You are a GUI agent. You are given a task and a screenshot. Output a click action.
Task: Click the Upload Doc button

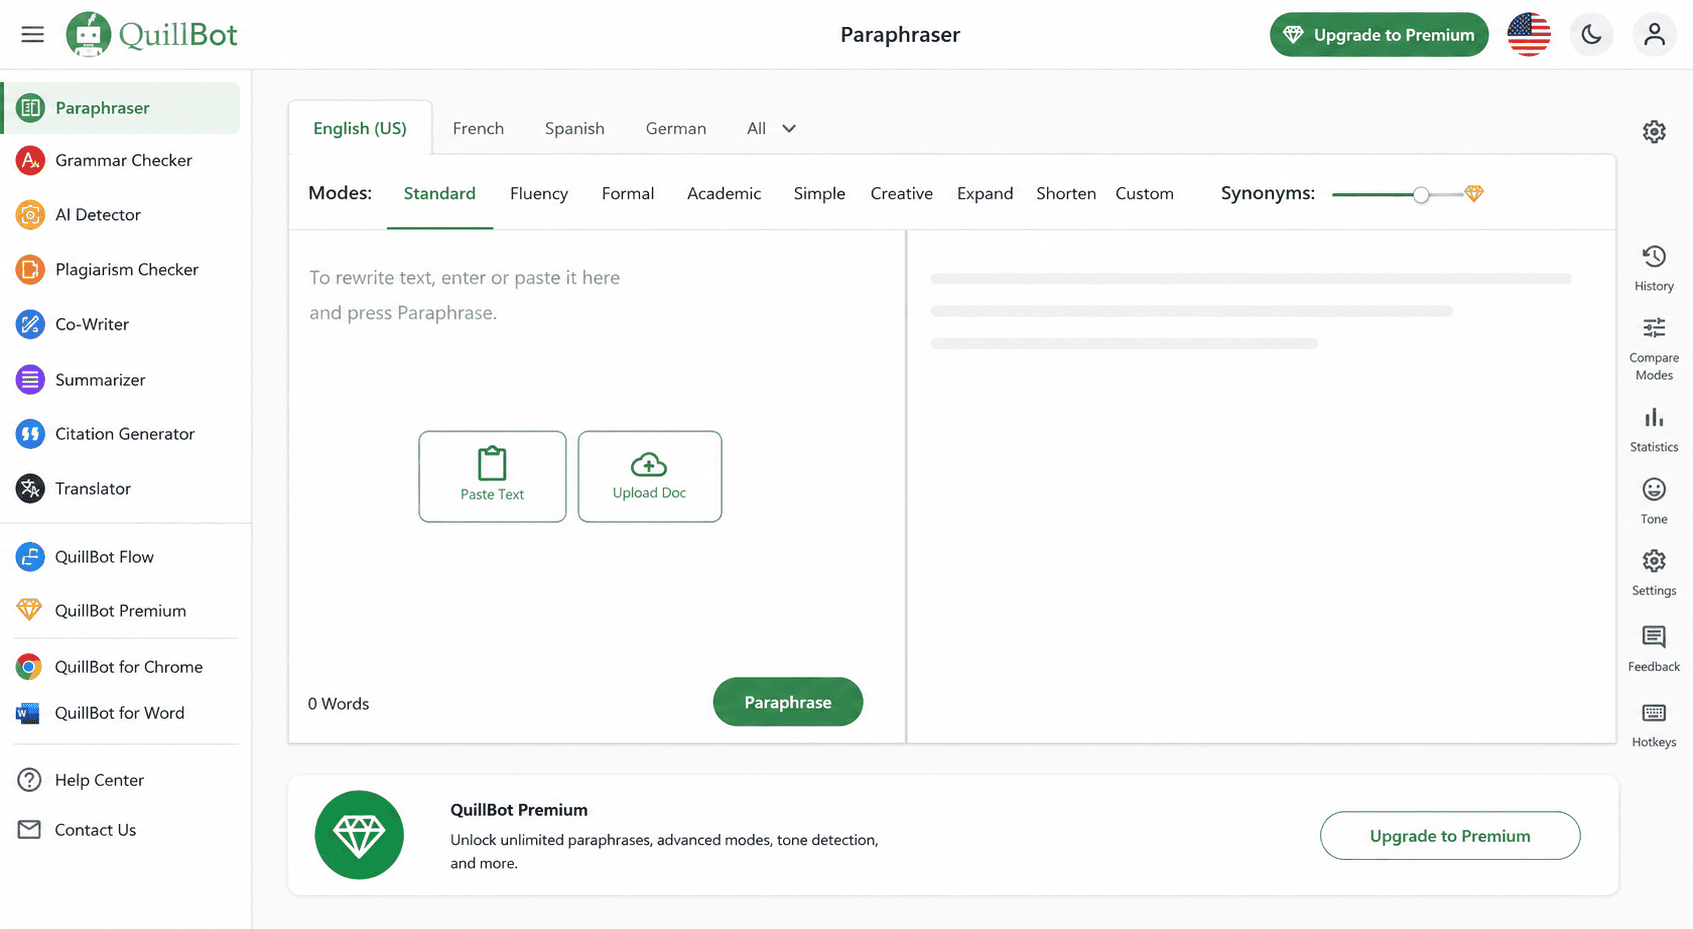(x=650, y=477)
